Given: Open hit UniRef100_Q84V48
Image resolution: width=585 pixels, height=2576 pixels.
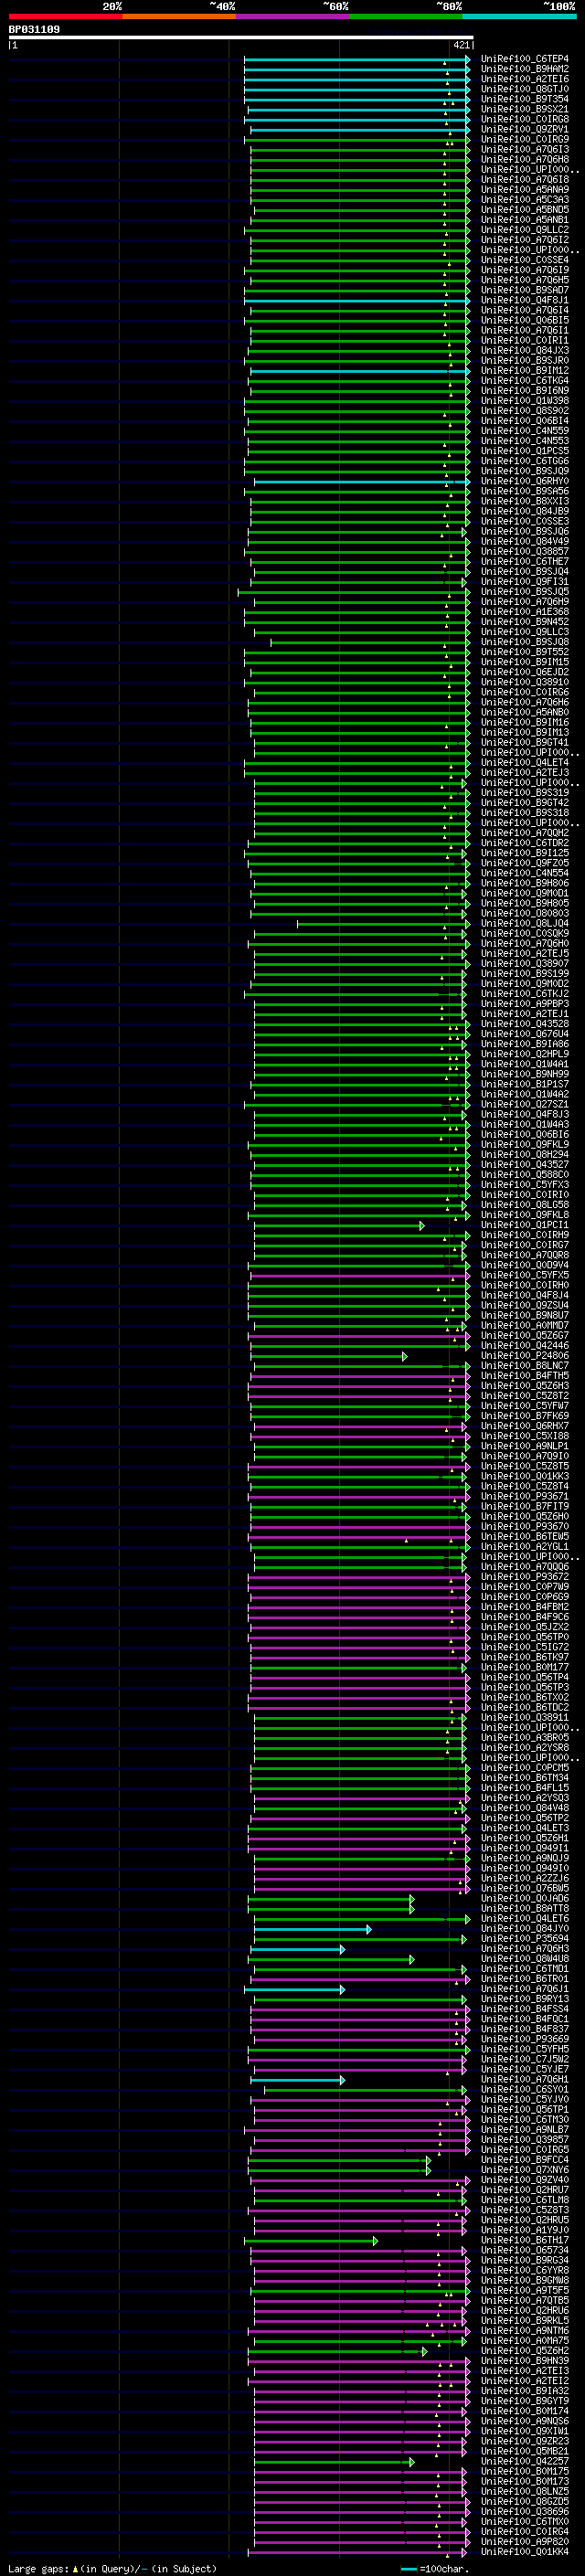Looking at the screenshot, I should pyautogui.click(x=524, y=1807).
